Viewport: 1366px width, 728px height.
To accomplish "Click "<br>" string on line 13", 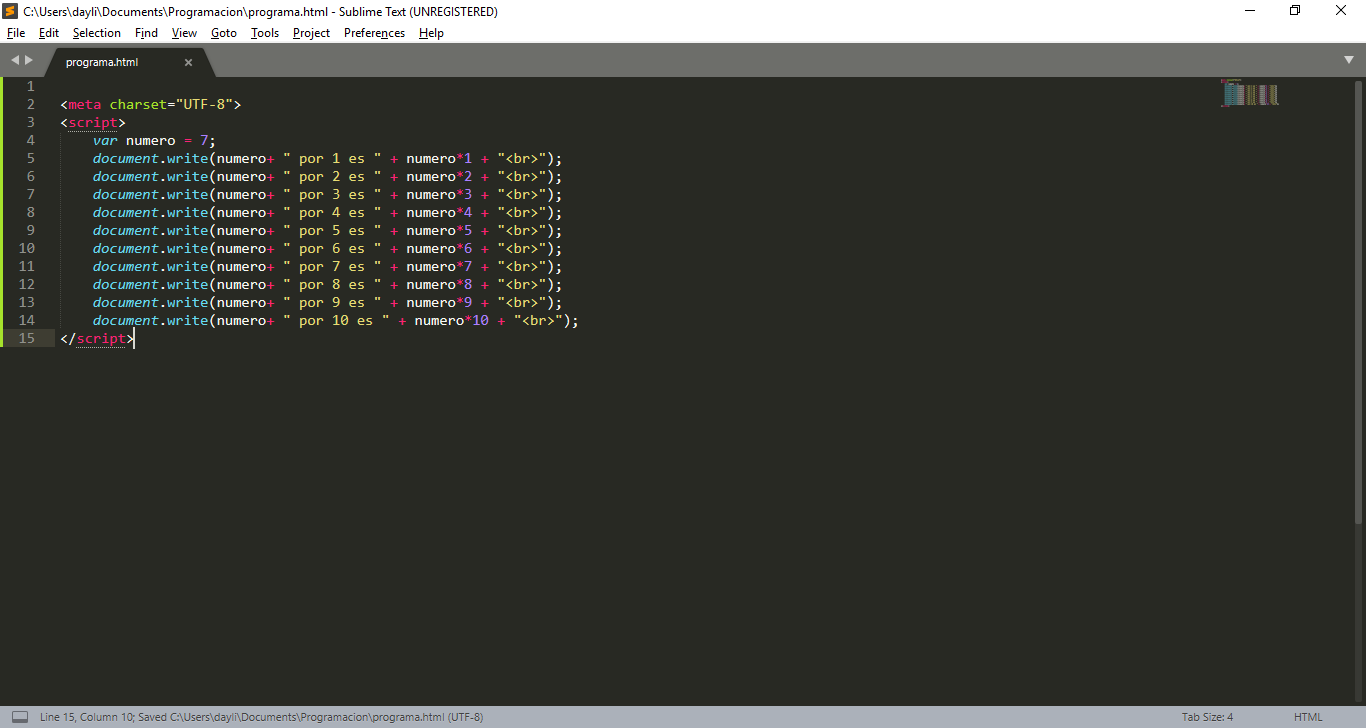I will 522,302.
